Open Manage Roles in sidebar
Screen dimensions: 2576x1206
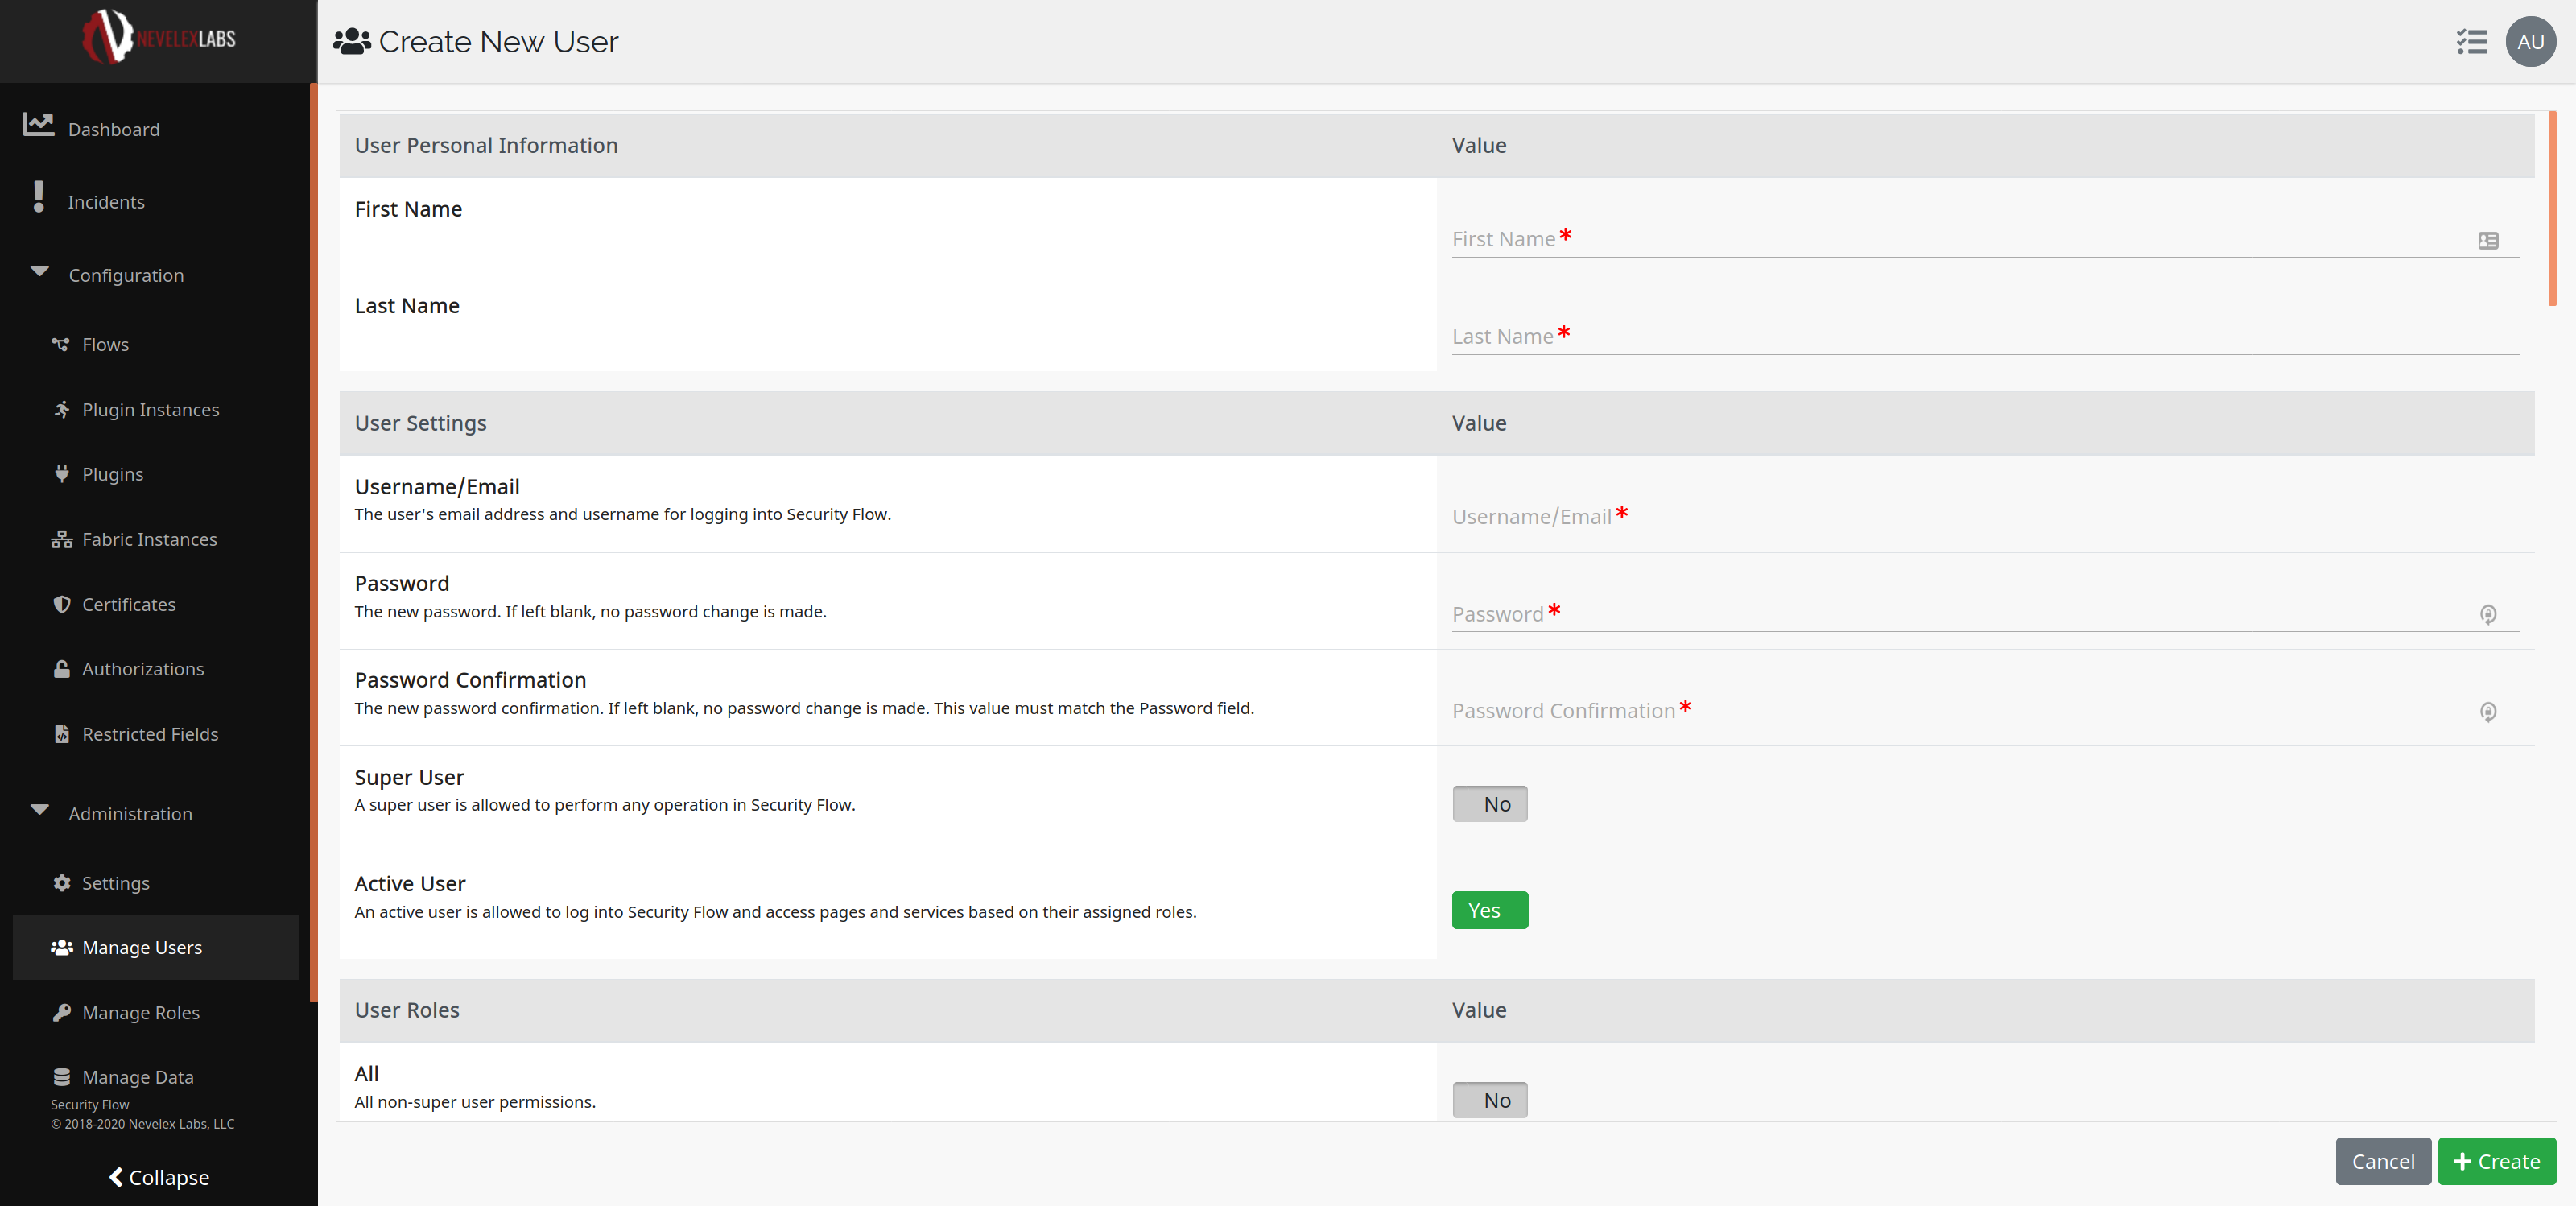click(x=141, y=1012)
